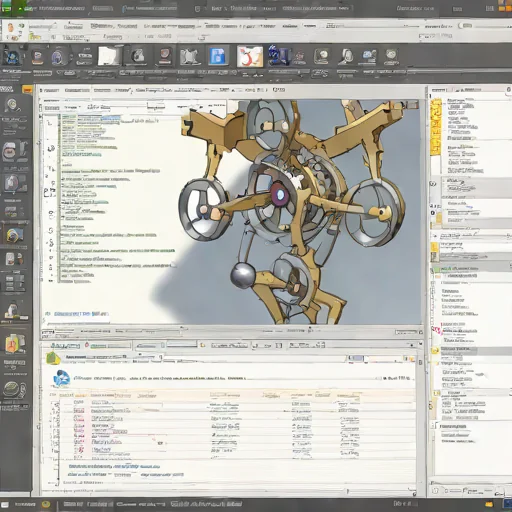
Task: Select the yellow vertical bar in right panel
Action: pos(436,127)
